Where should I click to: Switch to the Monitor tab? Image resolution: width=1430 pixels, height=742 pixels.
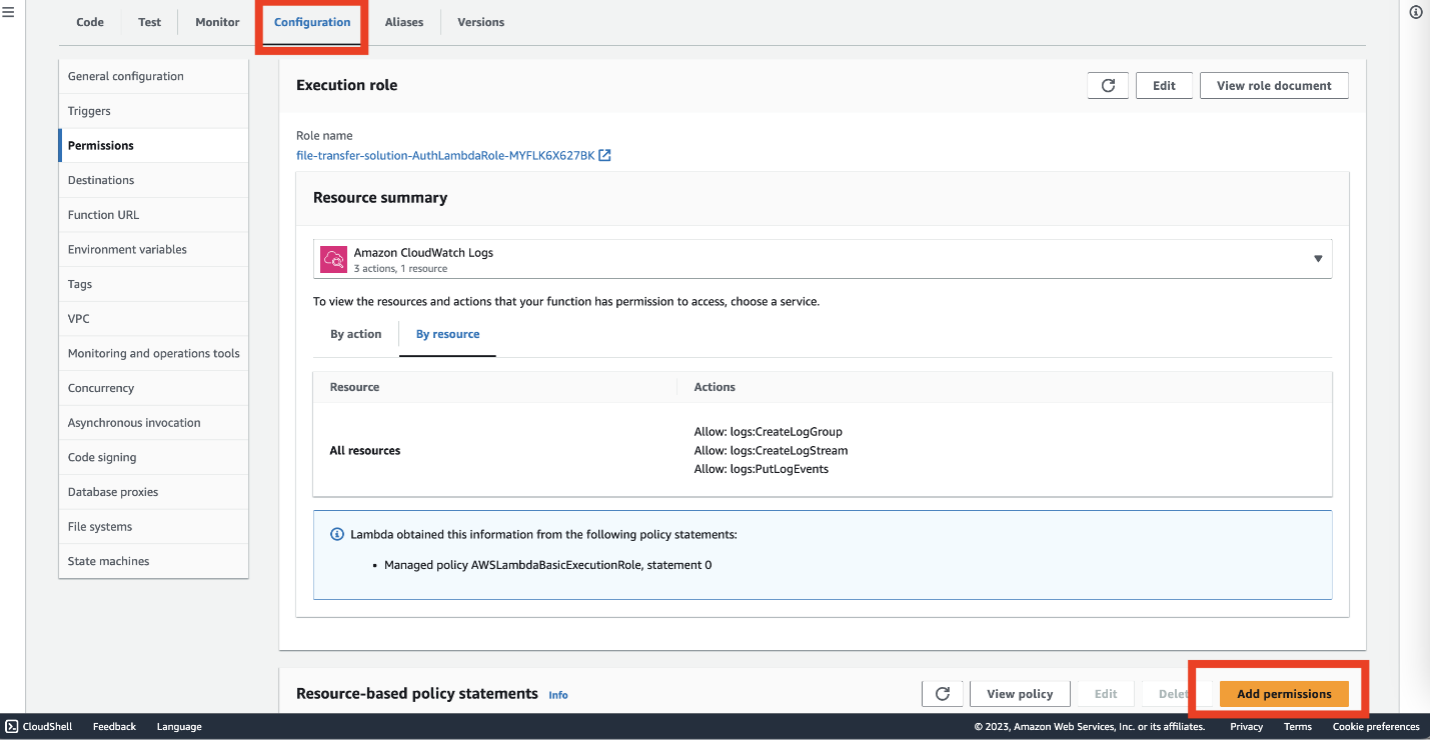(216, 21)
